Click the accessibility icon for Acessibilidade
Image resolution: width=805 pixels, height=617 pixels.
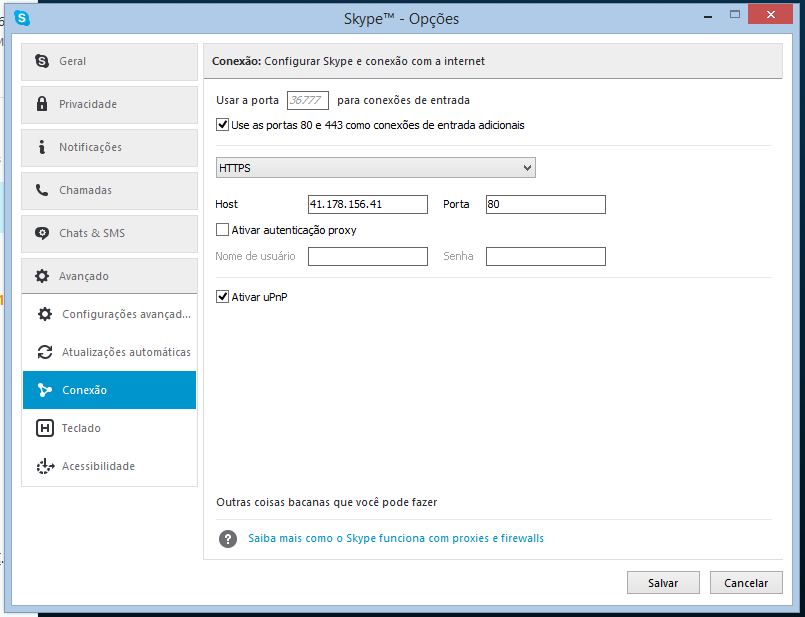45,466
